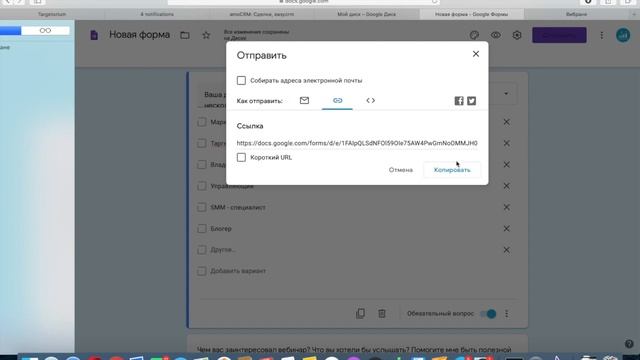Screen dimensions: 640x360
Task: Star the form
Action: pyautogui.click(x=206, y=35)
